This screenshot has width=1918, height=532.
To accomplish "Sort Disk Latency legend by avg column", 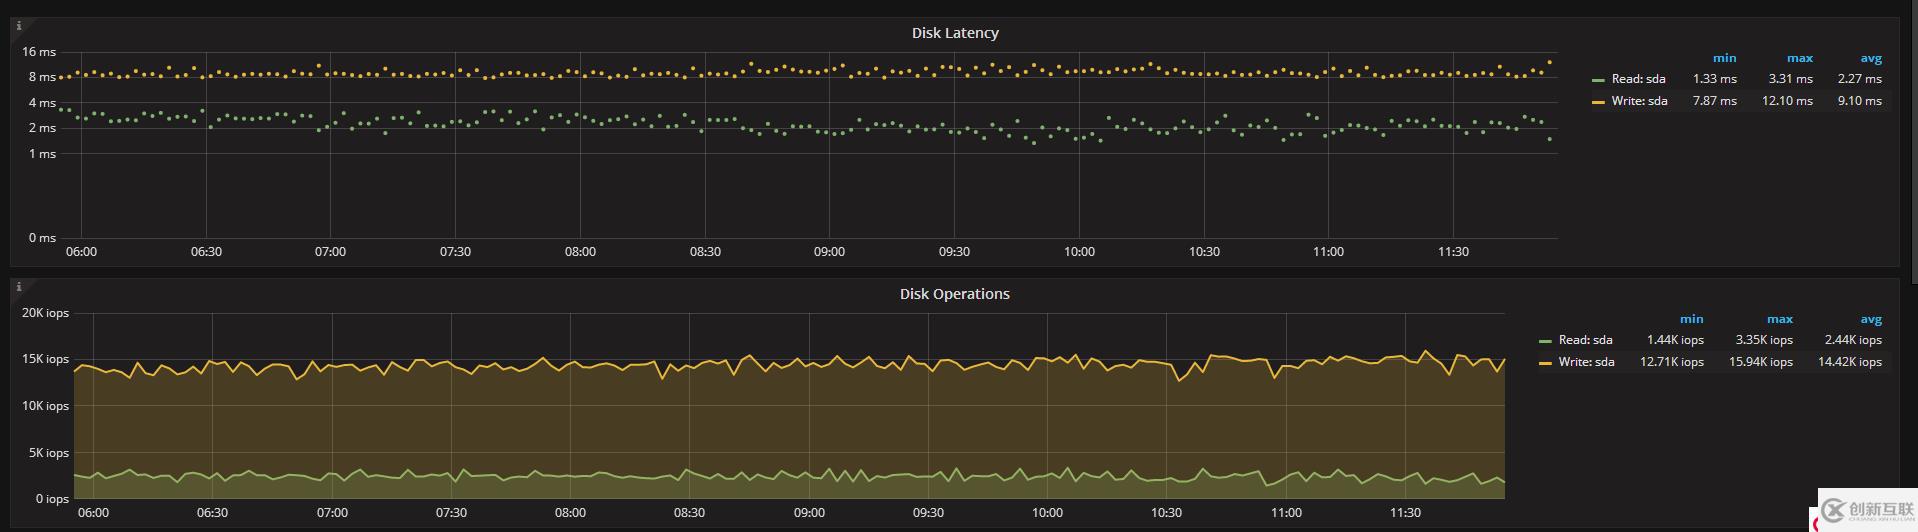I will coord(1871,58).
